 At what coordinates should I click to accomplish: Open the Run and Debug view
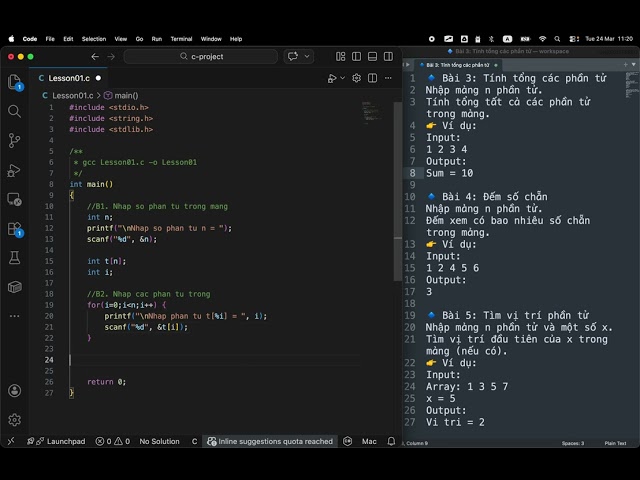point(14,170)
